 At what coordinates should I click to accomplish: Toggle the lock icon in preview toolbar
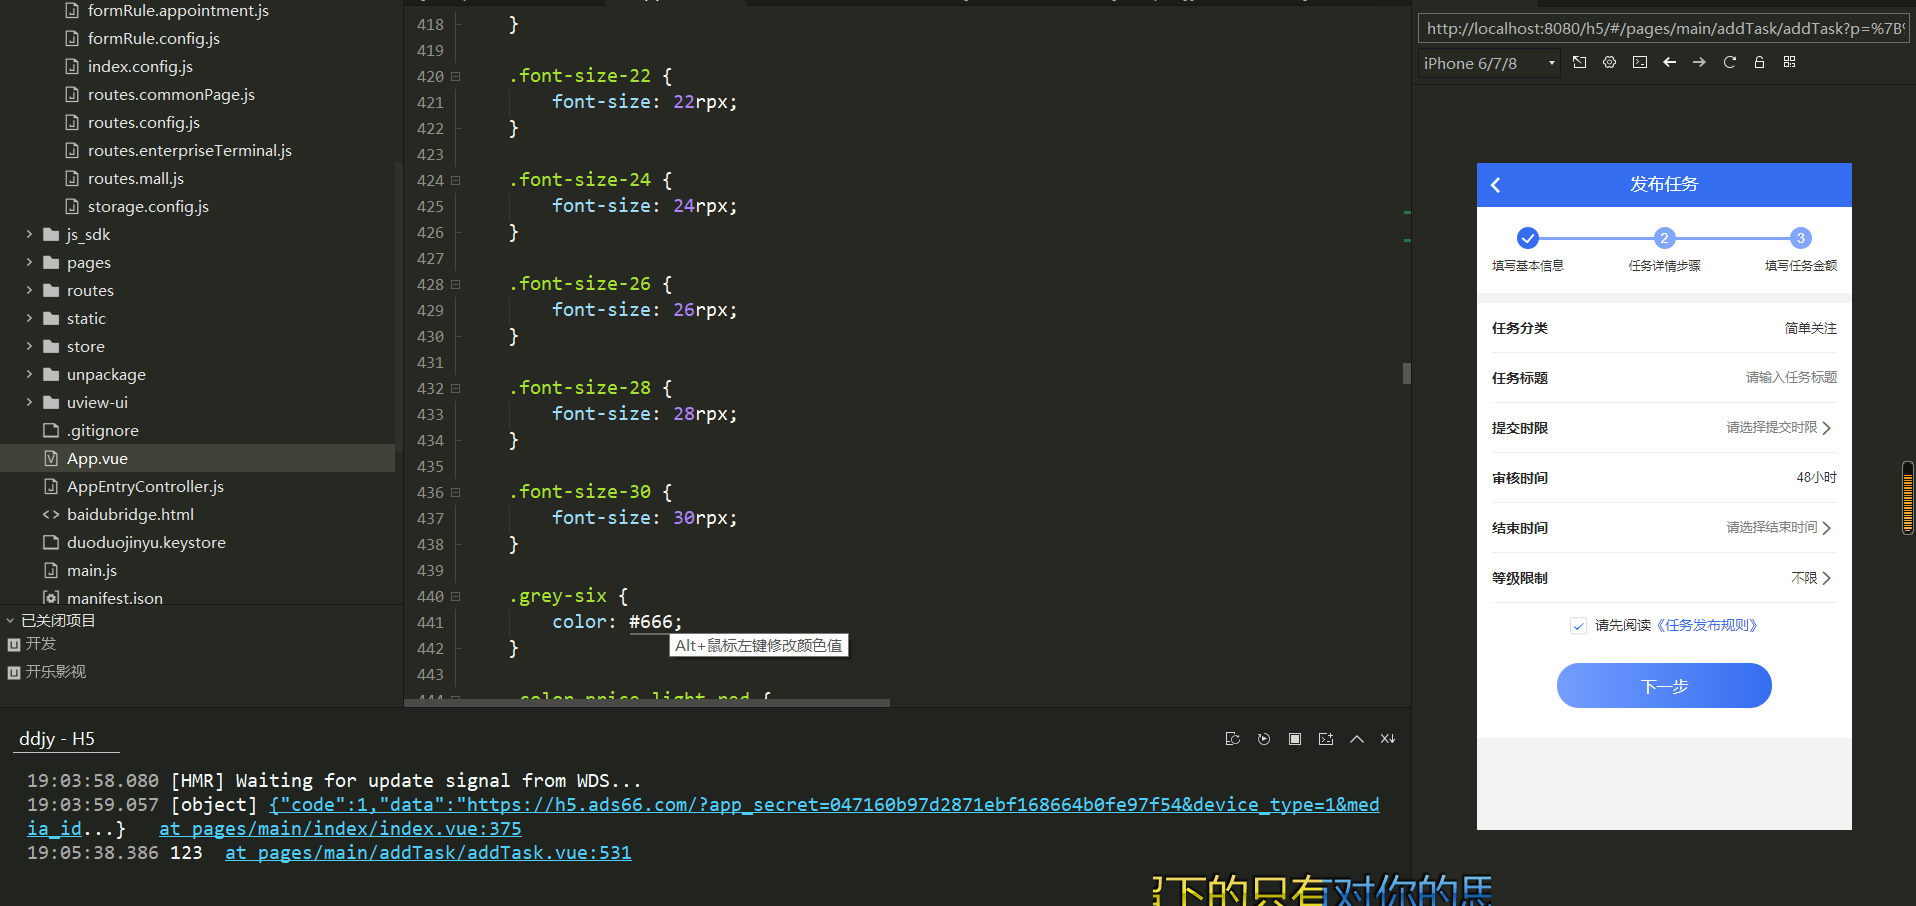coord(1759,62)
